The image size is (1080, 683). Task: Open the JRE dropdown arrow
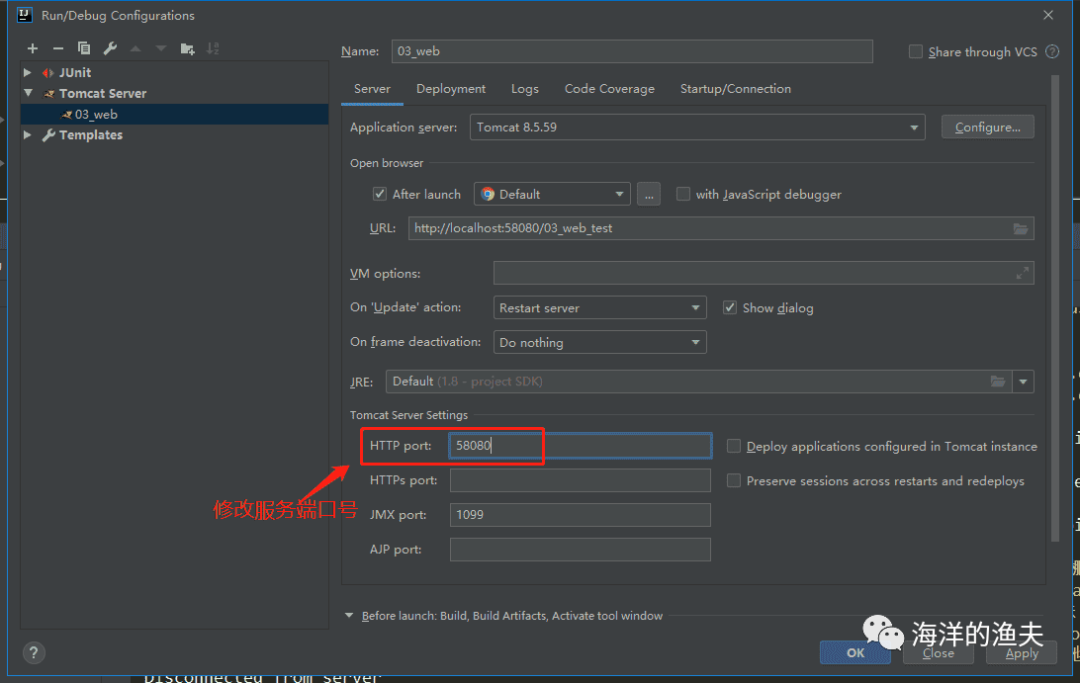click(x=1023, y=381)
